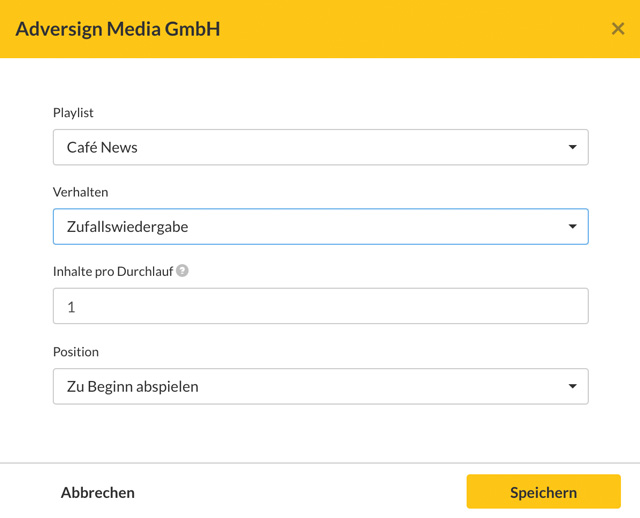Image resolution: width=640 pixels, height=518 pixels.
Task: Click the value 1 in the content count field
Action: tap(71, 307)
